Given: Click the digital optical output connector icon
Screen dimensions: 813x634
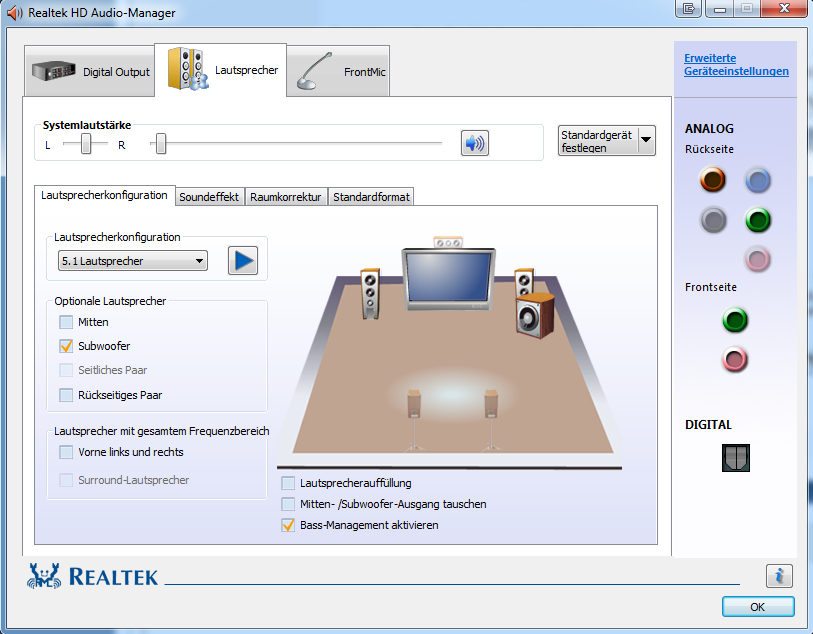Looking at the screenshot, I should [736, 458].
